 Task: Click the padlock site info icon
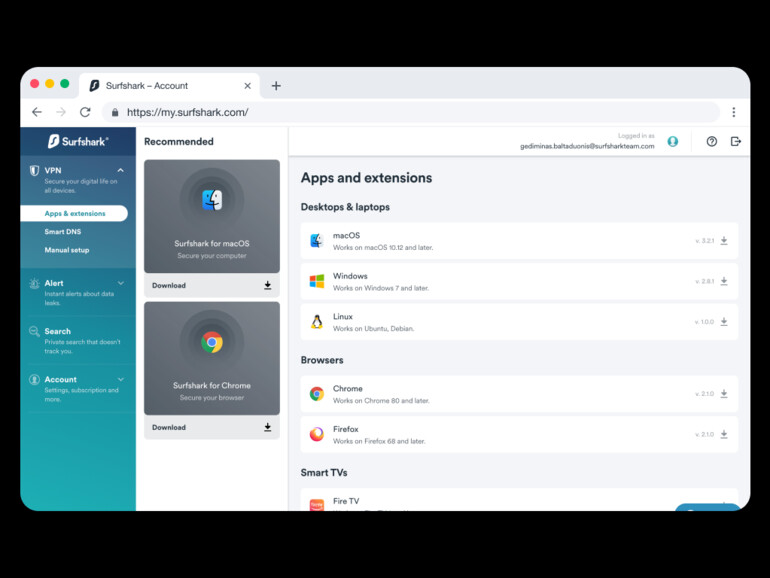(x=115, y=112)
